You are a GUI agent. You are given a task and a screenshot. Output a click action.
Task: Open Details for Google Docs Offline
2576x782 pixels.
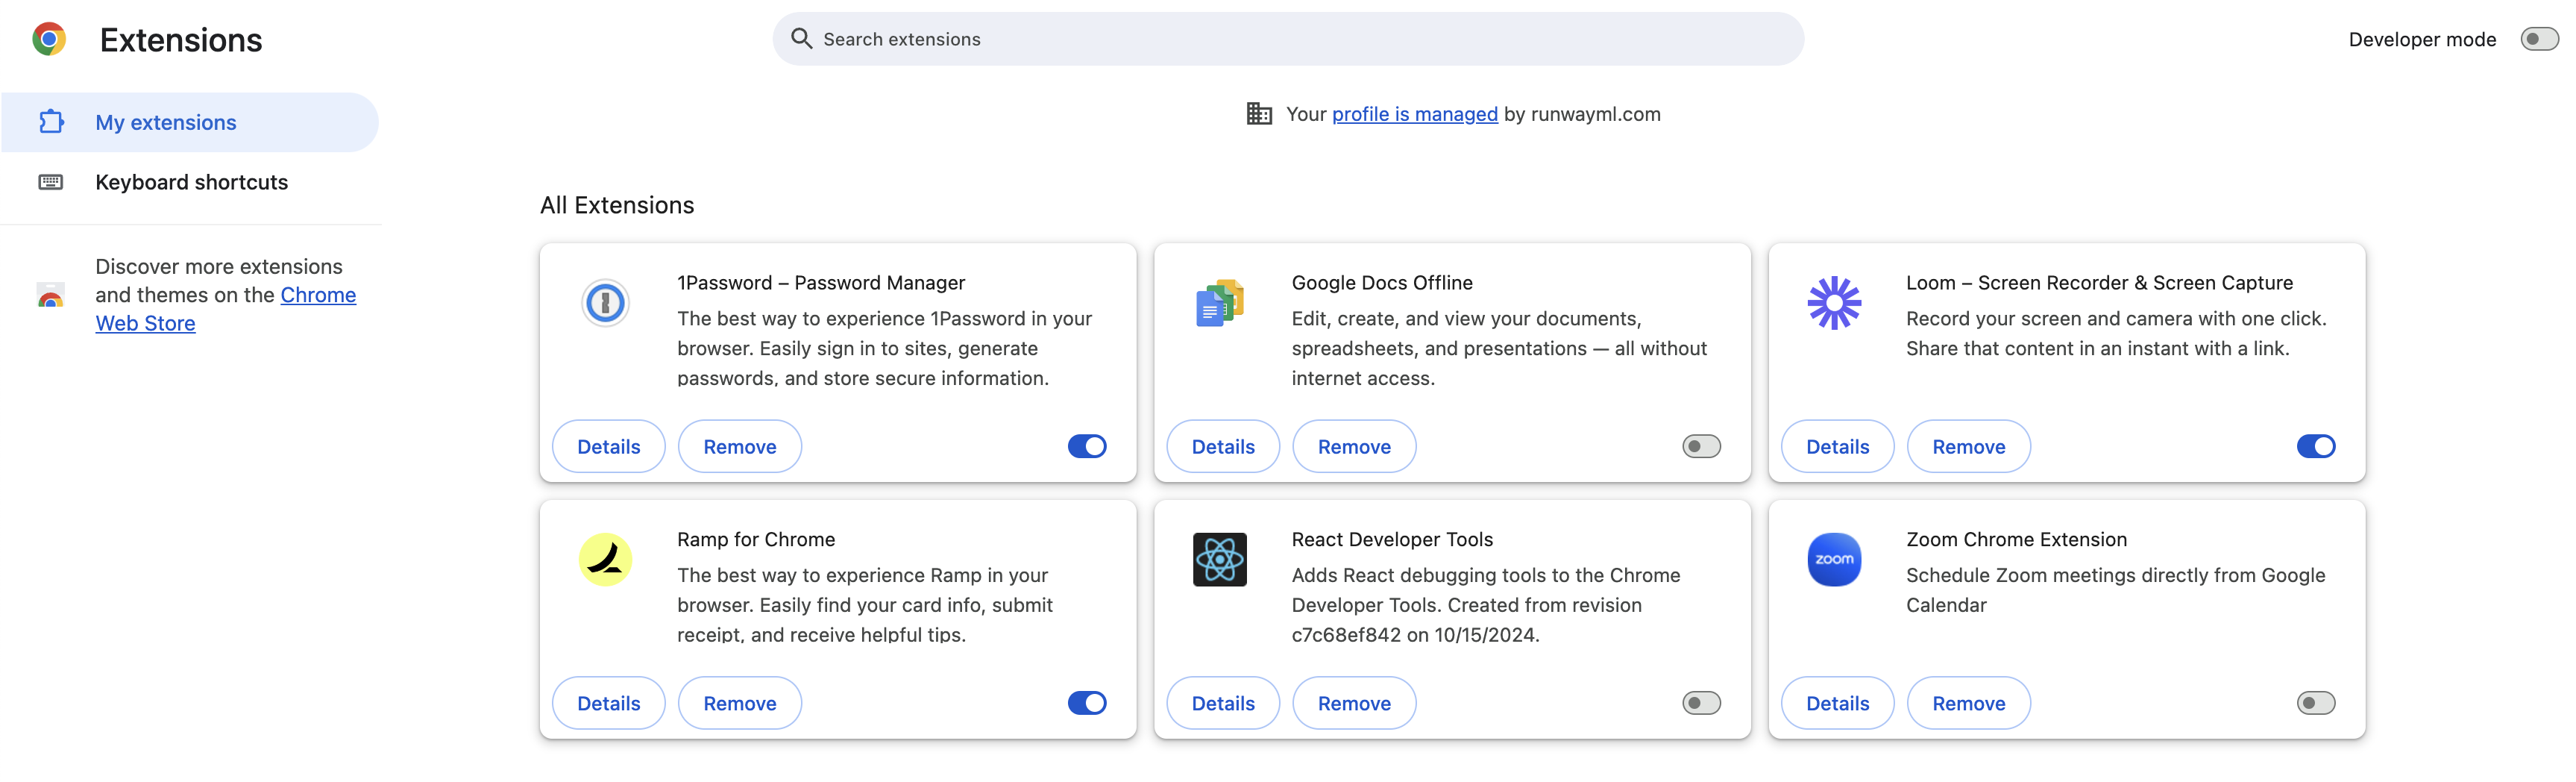click(1223, 446)
